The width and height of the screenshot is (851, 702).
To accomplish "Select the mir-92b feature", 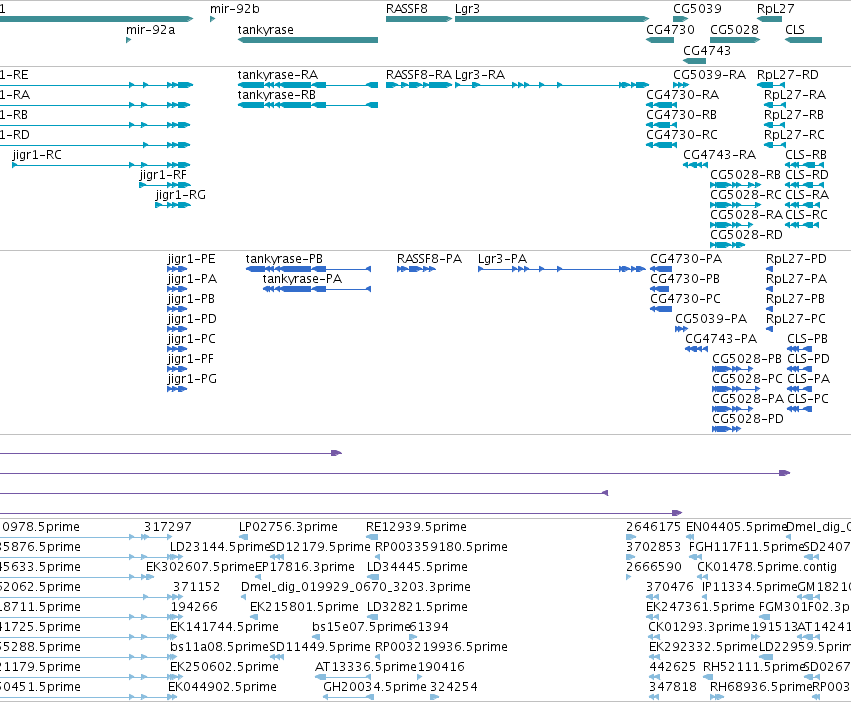I will point(213,20).
